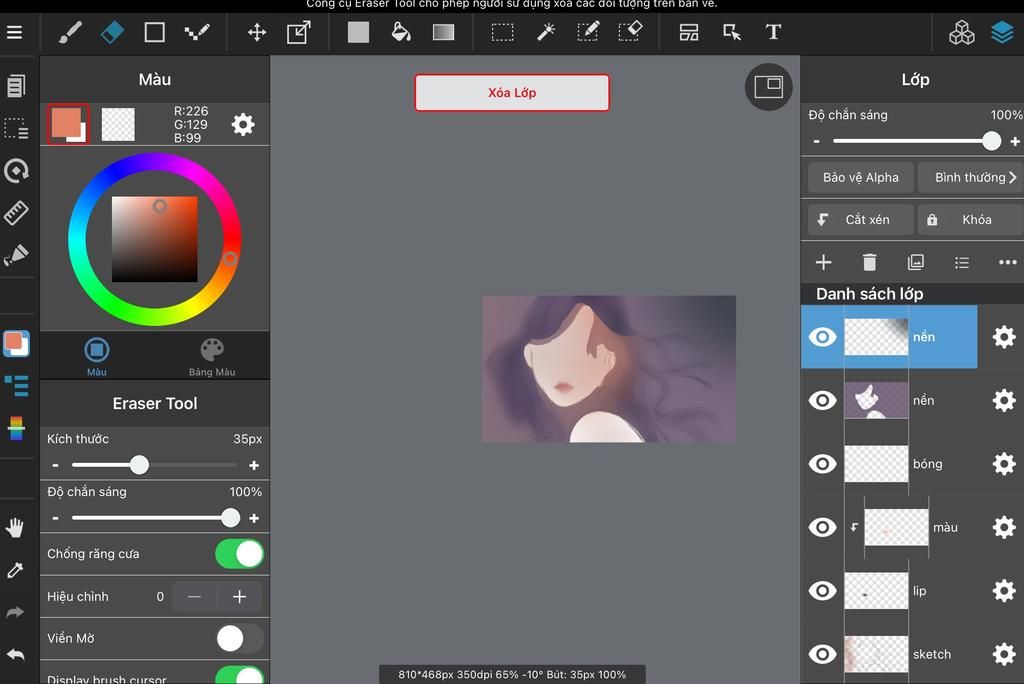Select the Brush tool
The height and width of the screenshot is (684, 1024).
point(70,32)
